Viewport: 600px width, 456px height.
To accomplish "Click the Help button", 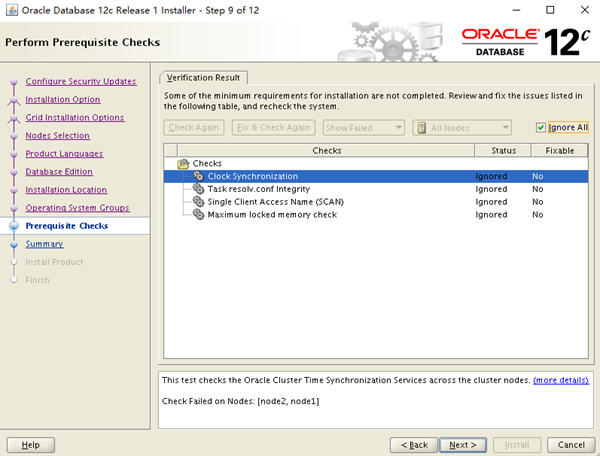I will click(x=31, y=445).
